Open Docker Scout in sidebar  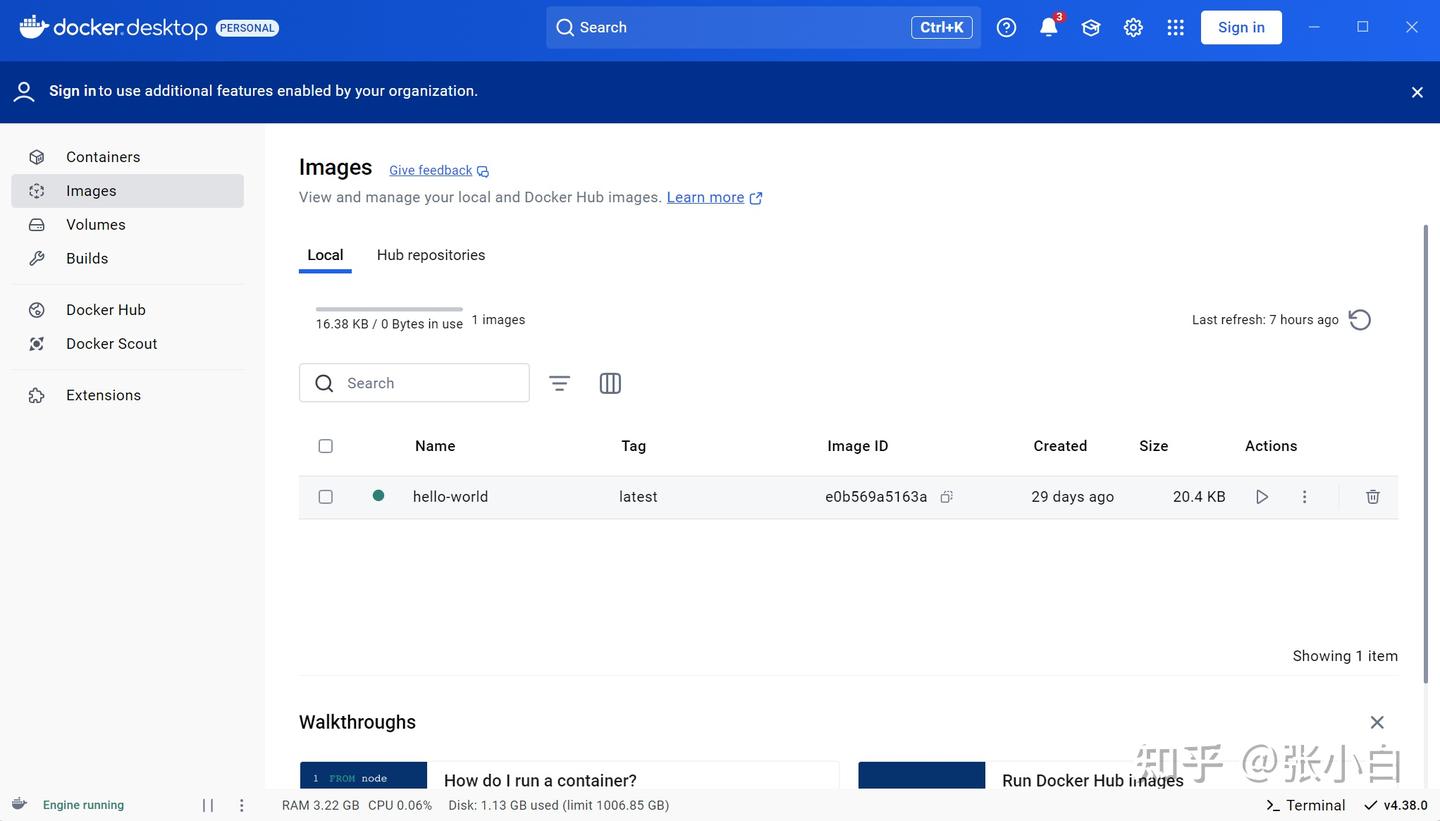[127, 344]
